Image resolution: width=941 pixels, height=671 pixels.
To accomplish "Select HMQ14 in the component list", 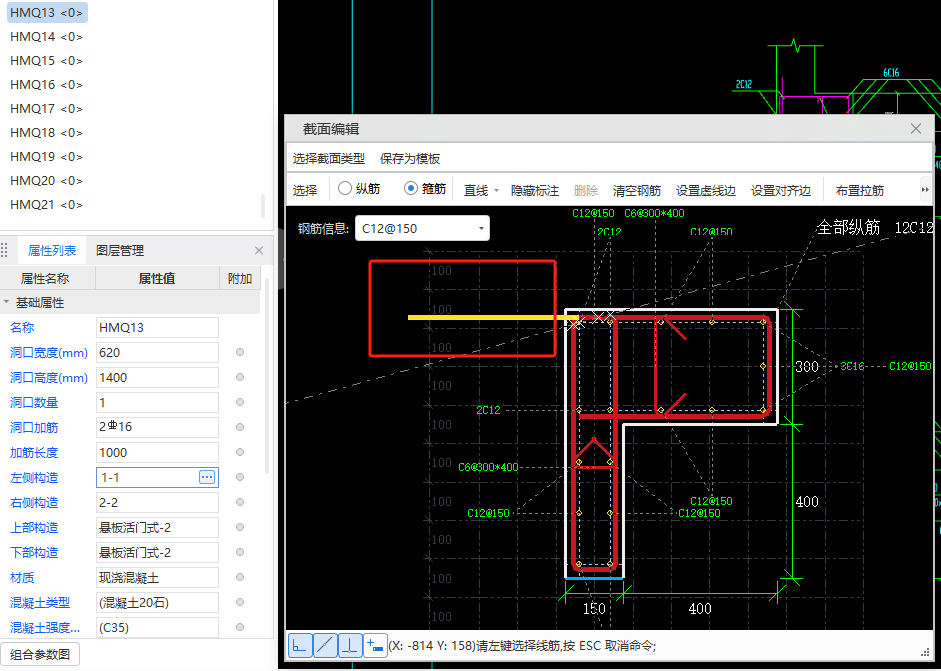I will [47, 37].
